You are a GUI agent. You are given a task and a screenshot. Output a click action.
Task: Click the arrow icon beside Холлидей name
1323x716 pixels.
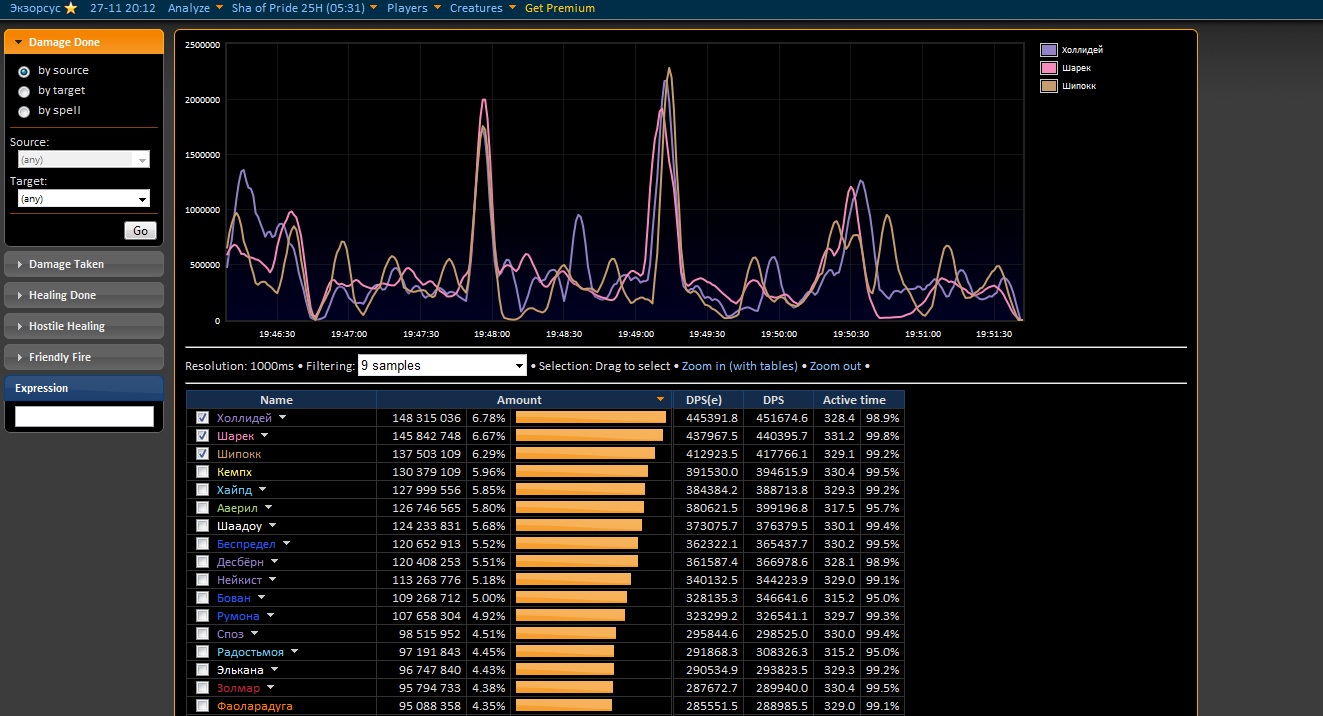click(x=283, y=418)
